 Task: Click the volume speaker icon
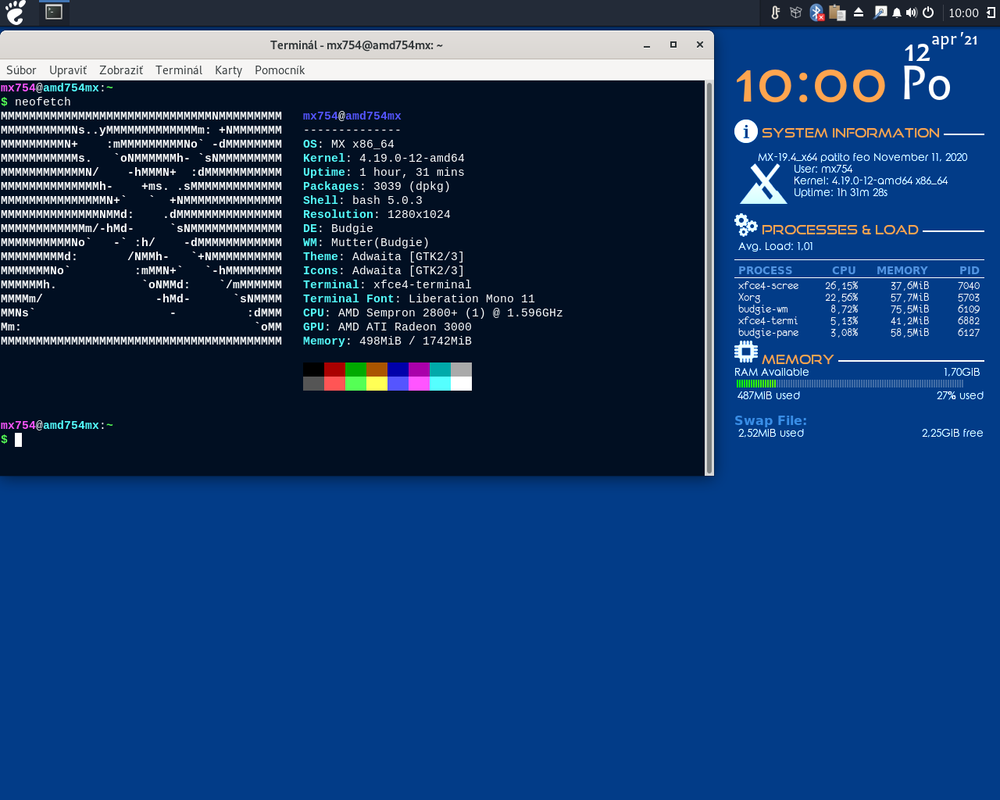pos(912,13)
